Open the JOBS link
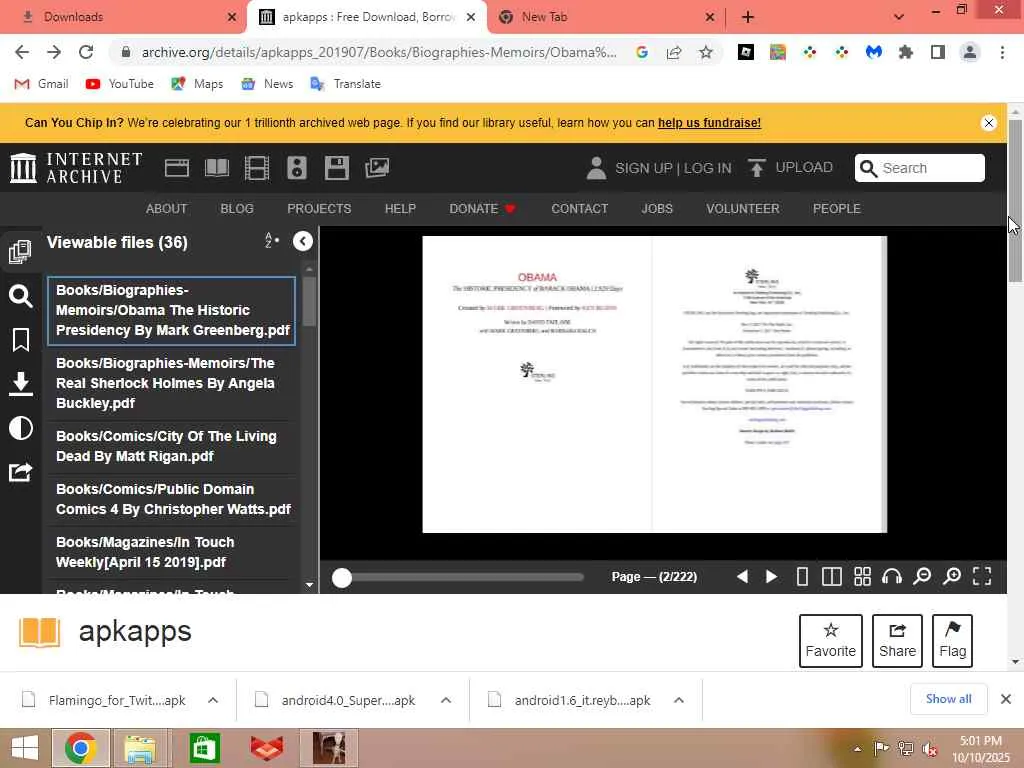Screen dimensions: 1024x768 tap(657, 209)
